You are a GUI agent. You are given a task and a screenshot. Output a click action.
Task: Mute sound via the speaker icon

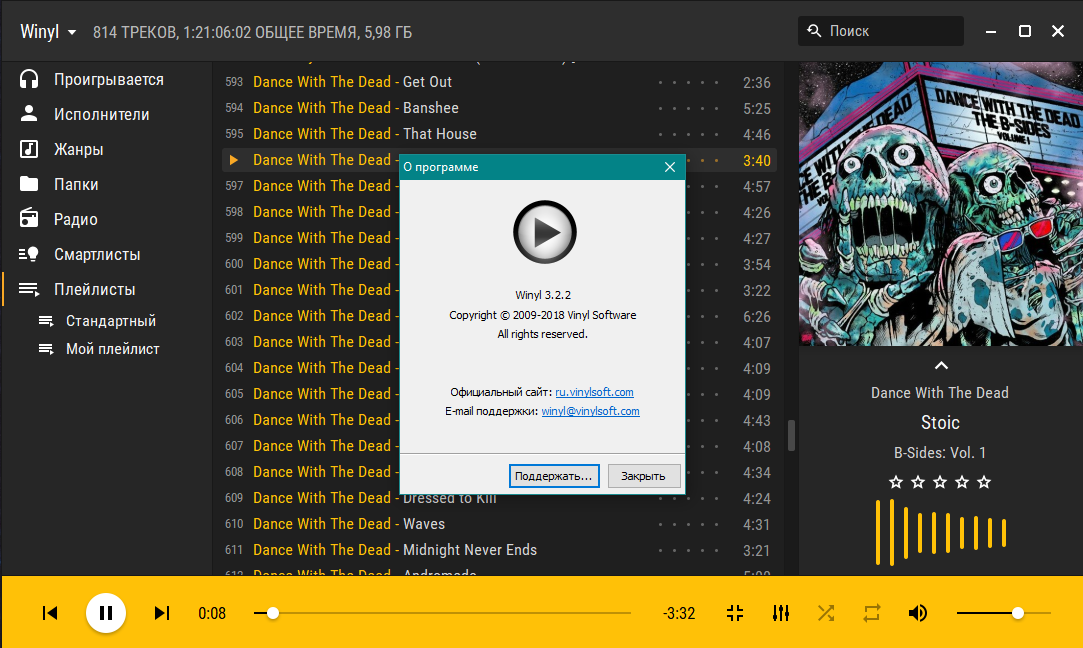coord(917,613)
